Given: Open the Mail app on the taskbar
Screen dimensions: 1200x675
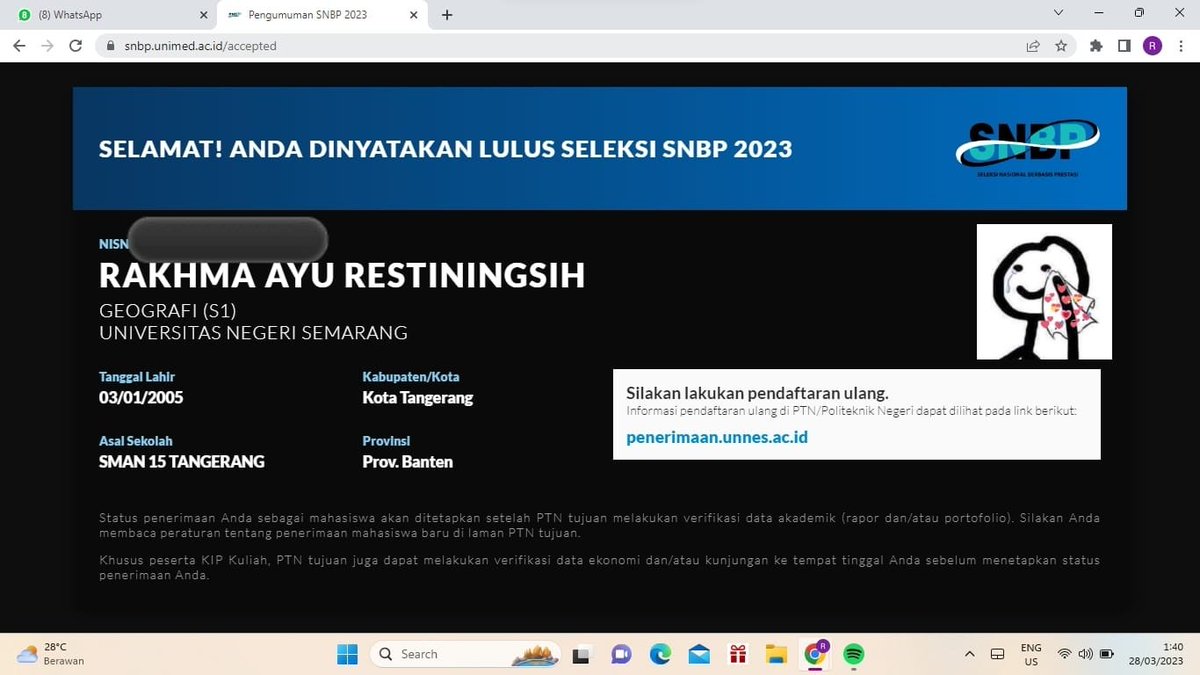Looking at the screenshot, I should tap(699, 654).
